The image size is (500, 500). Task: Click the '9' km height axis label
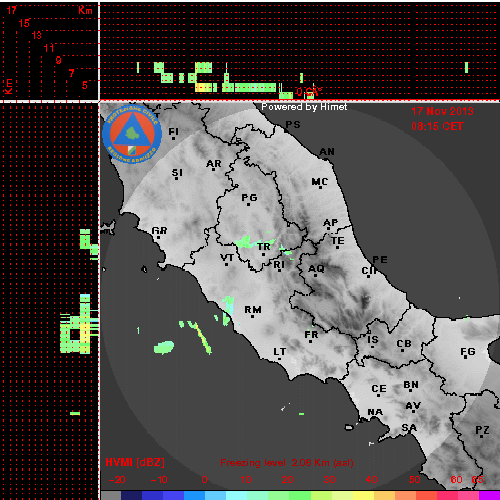(59, 60)
